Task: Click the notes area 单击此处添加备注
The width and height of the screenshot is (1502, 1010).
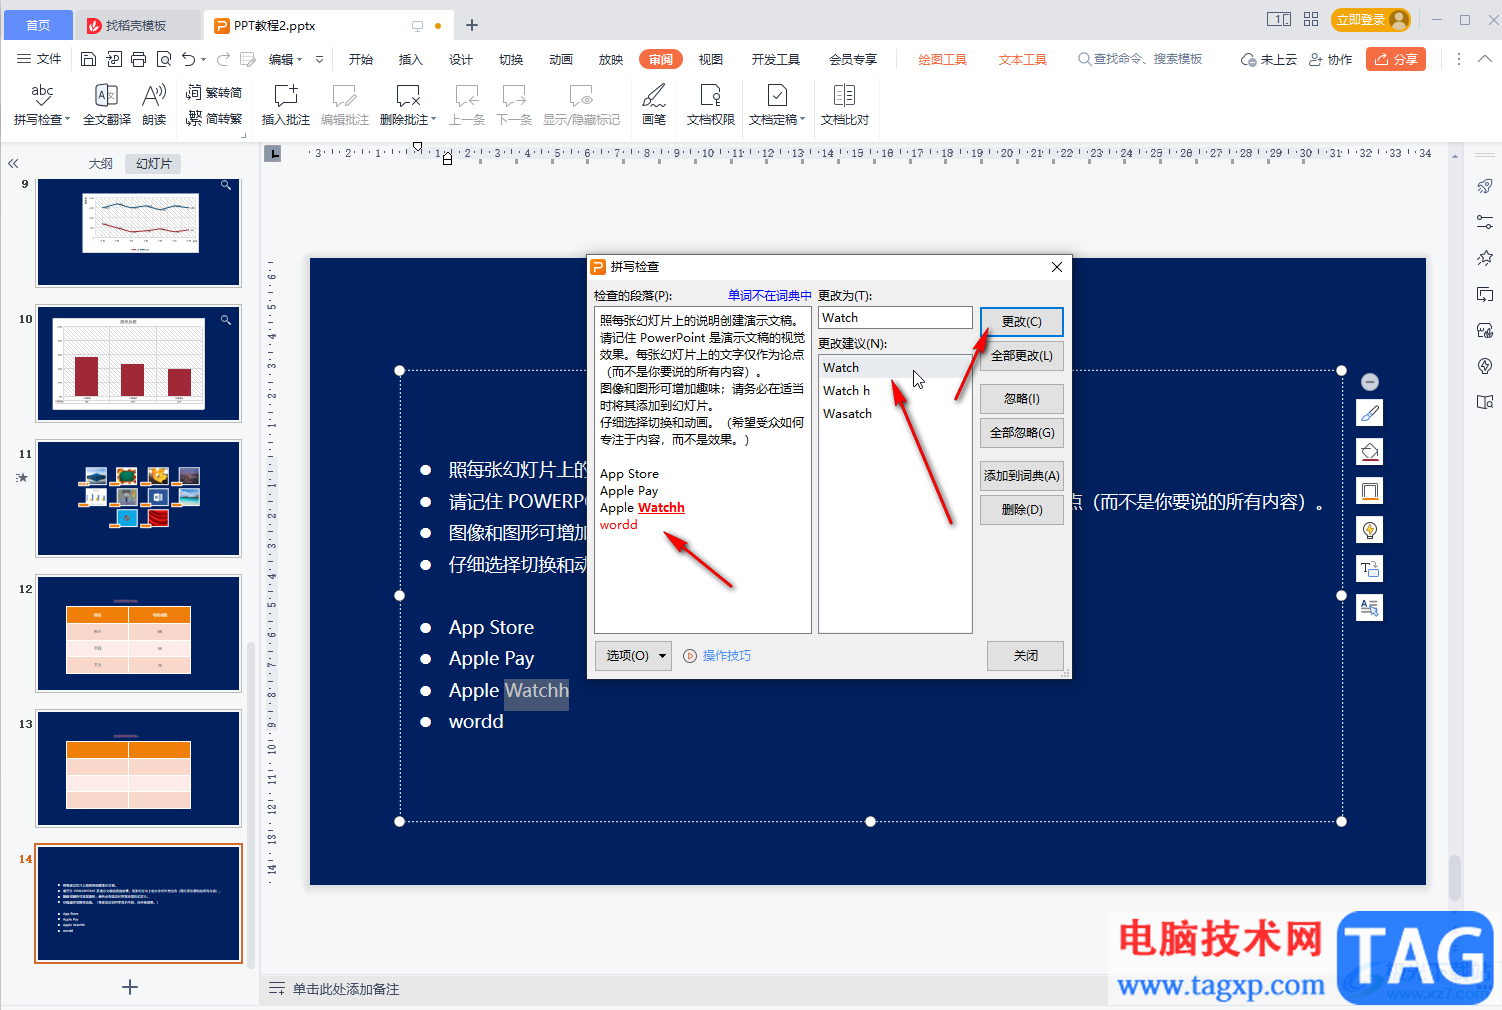Action: (346, 989)
